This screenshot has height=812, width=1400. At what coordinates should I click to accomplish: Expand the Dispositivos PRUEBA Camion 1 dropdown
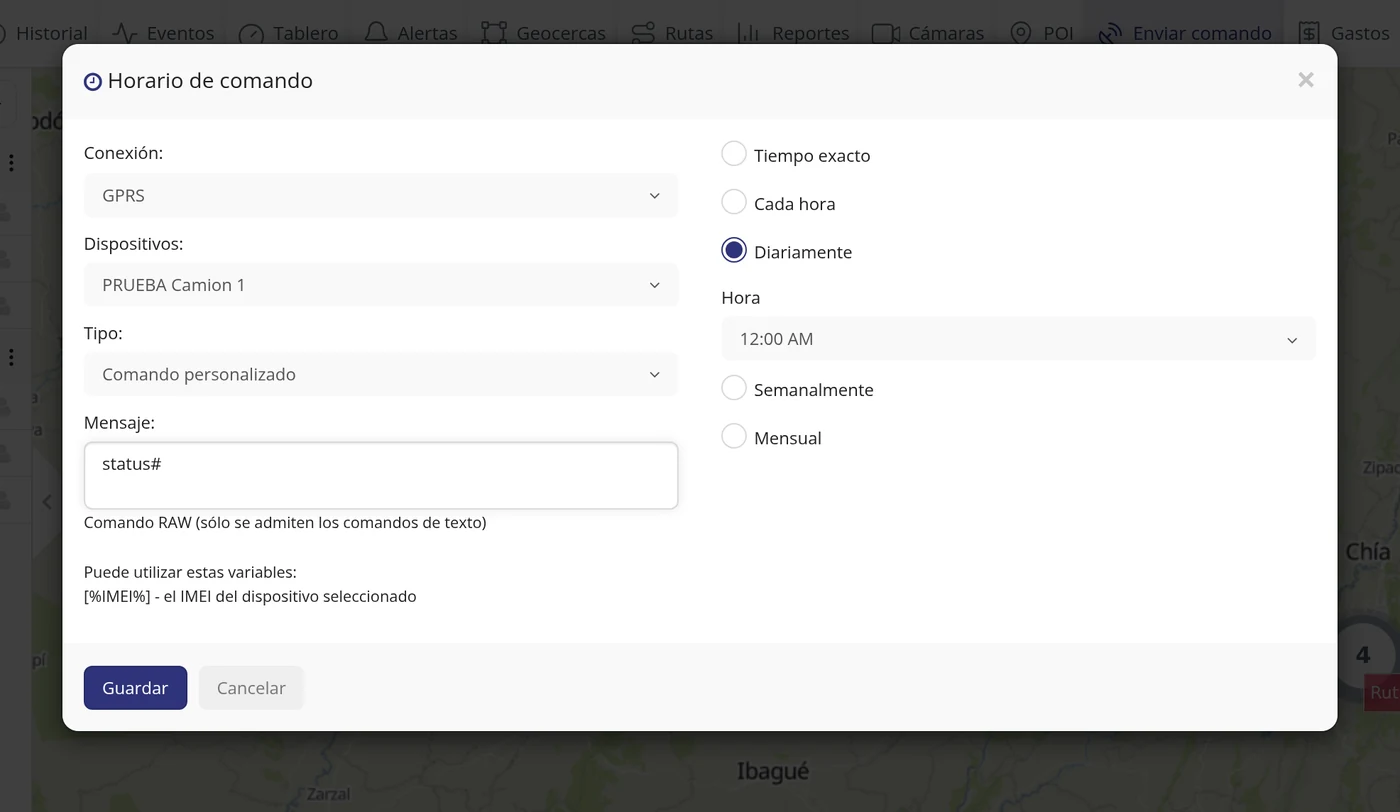[x=381, y=285]
